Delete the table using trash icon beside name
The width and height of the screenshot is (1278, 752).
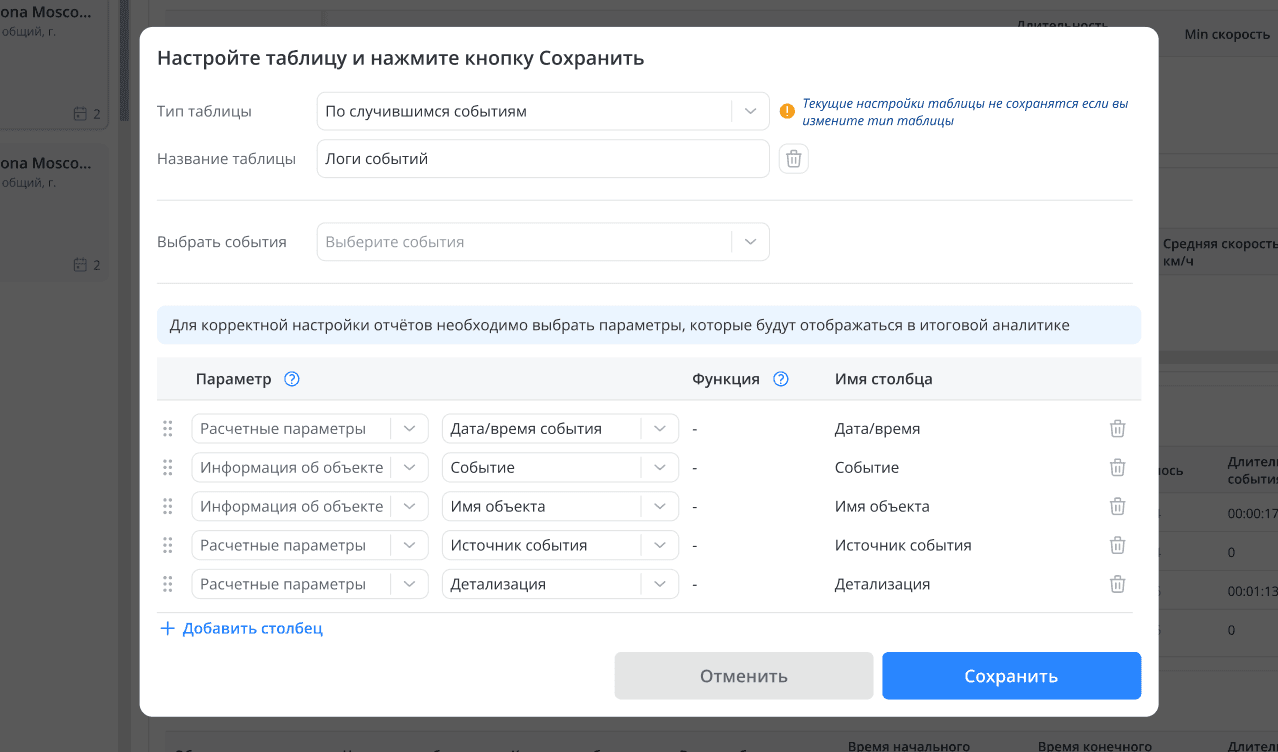[793, 159]
